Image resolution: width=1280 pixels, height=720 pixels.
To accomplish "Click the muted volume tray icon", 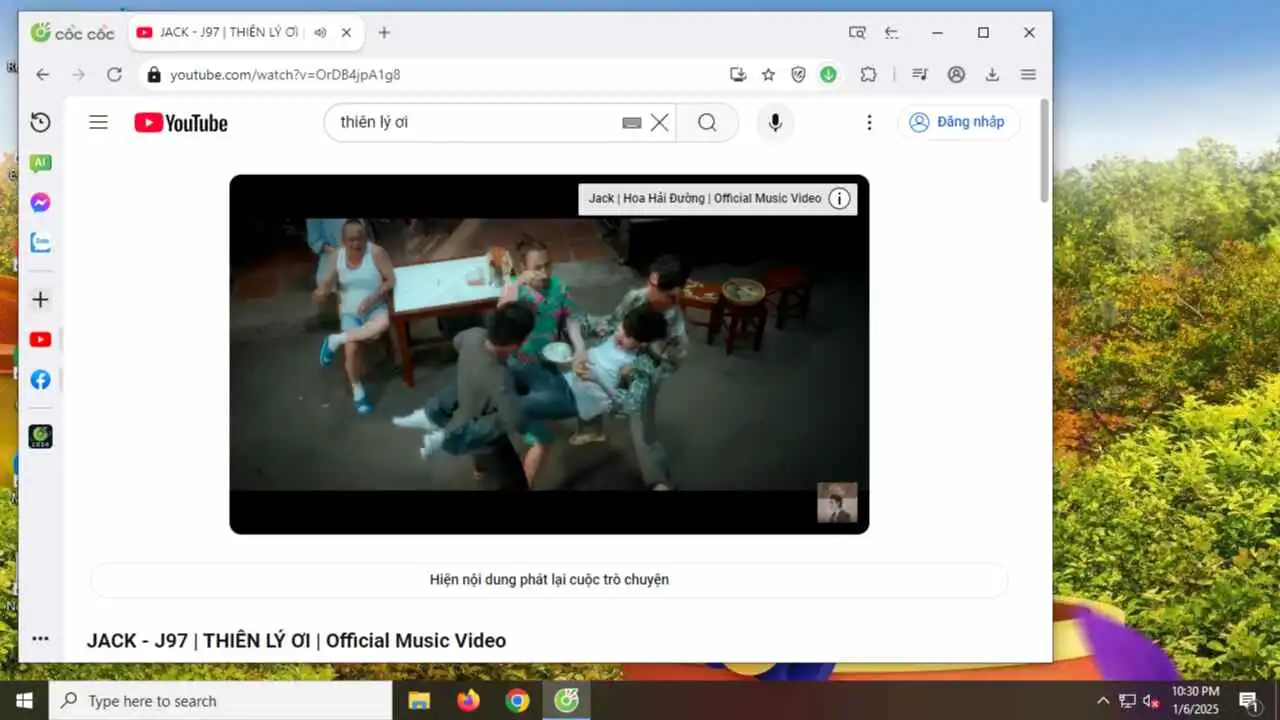I will (x=1151, y=701).
